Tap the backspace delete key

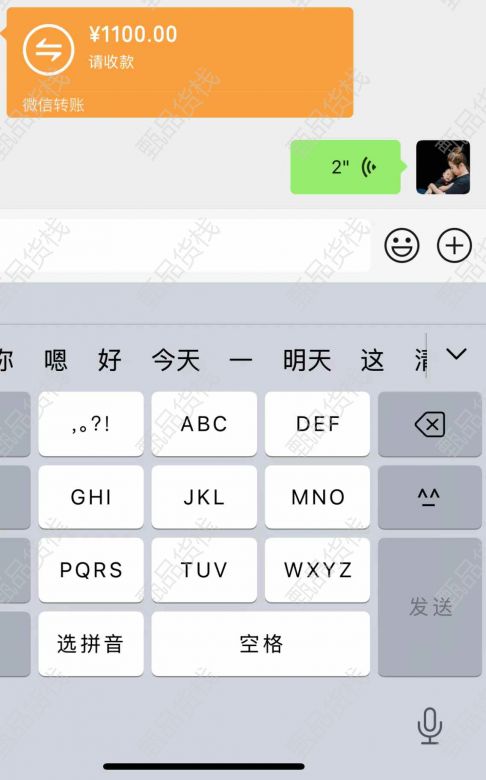[430, 424]
